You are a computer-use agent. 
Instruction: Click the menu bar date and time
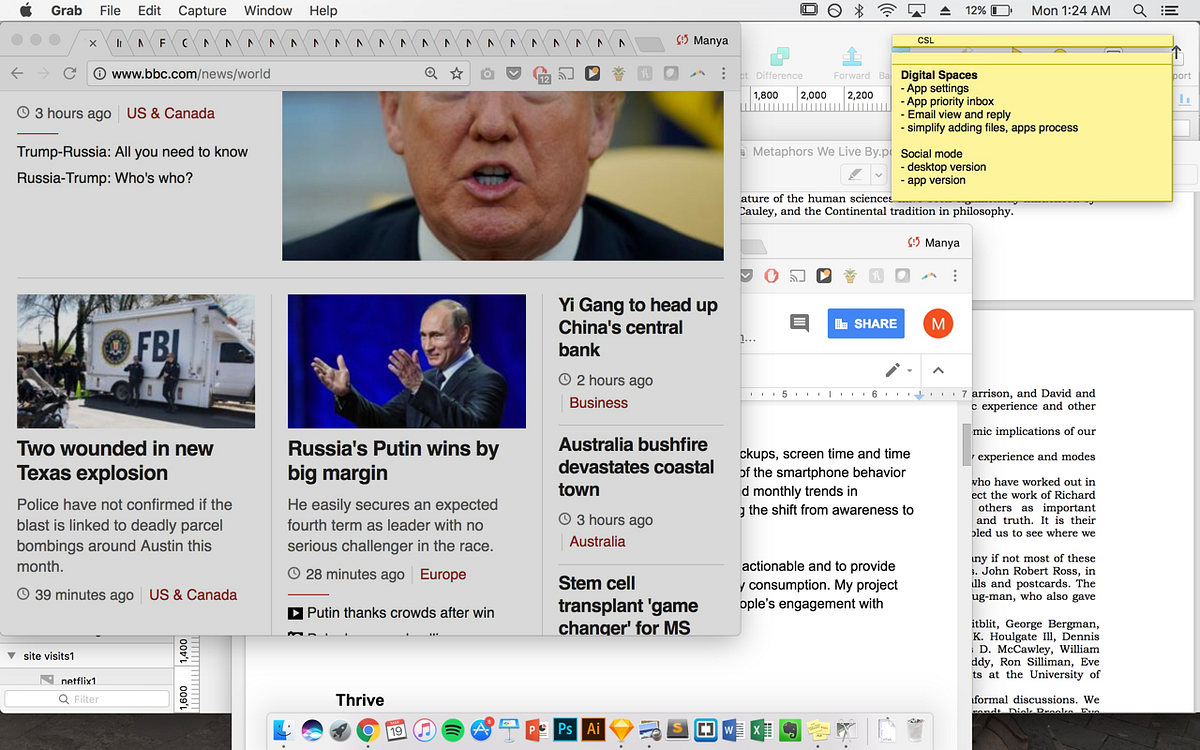point(1071,11)
